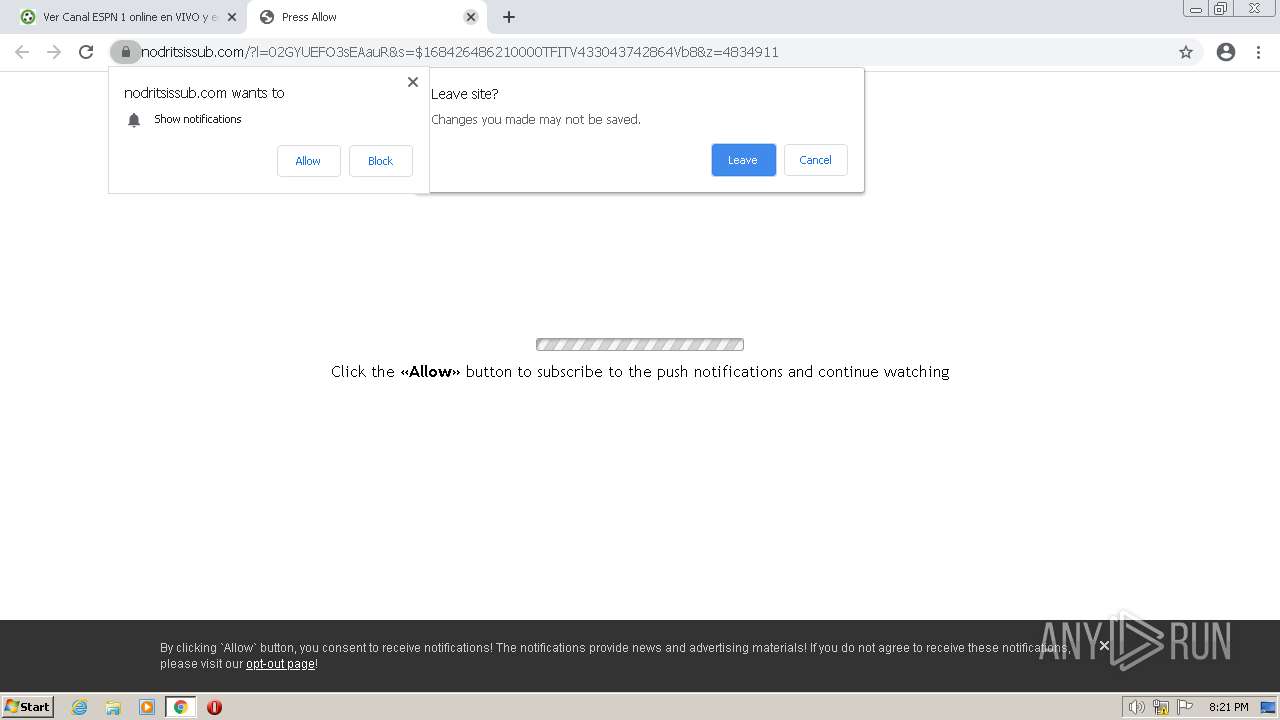Switch to Chrome in the taskbar
The width and height of the screenshot is (1280, 720).
pos(181,707)
